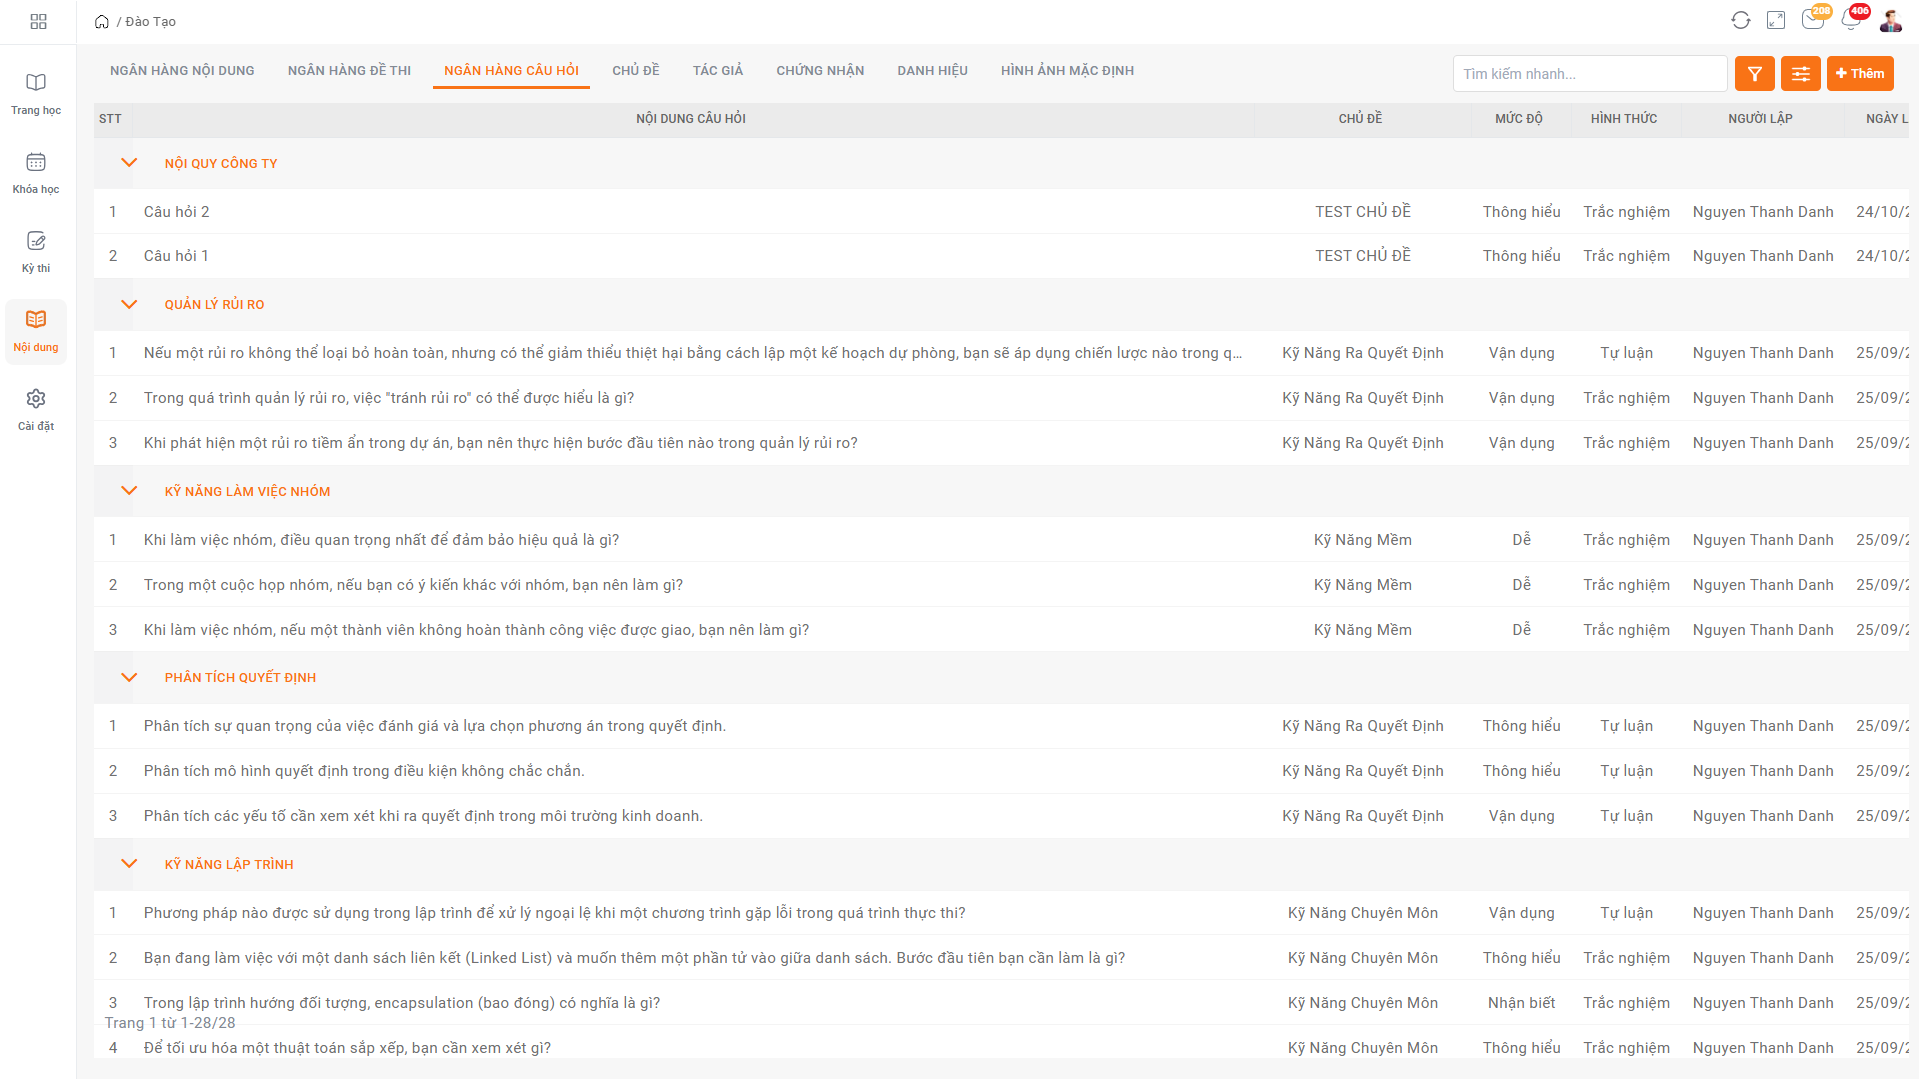This screenshot has width=1919, height=1079.
Task: Open notifications bell showing 406
Action: 1851,20
